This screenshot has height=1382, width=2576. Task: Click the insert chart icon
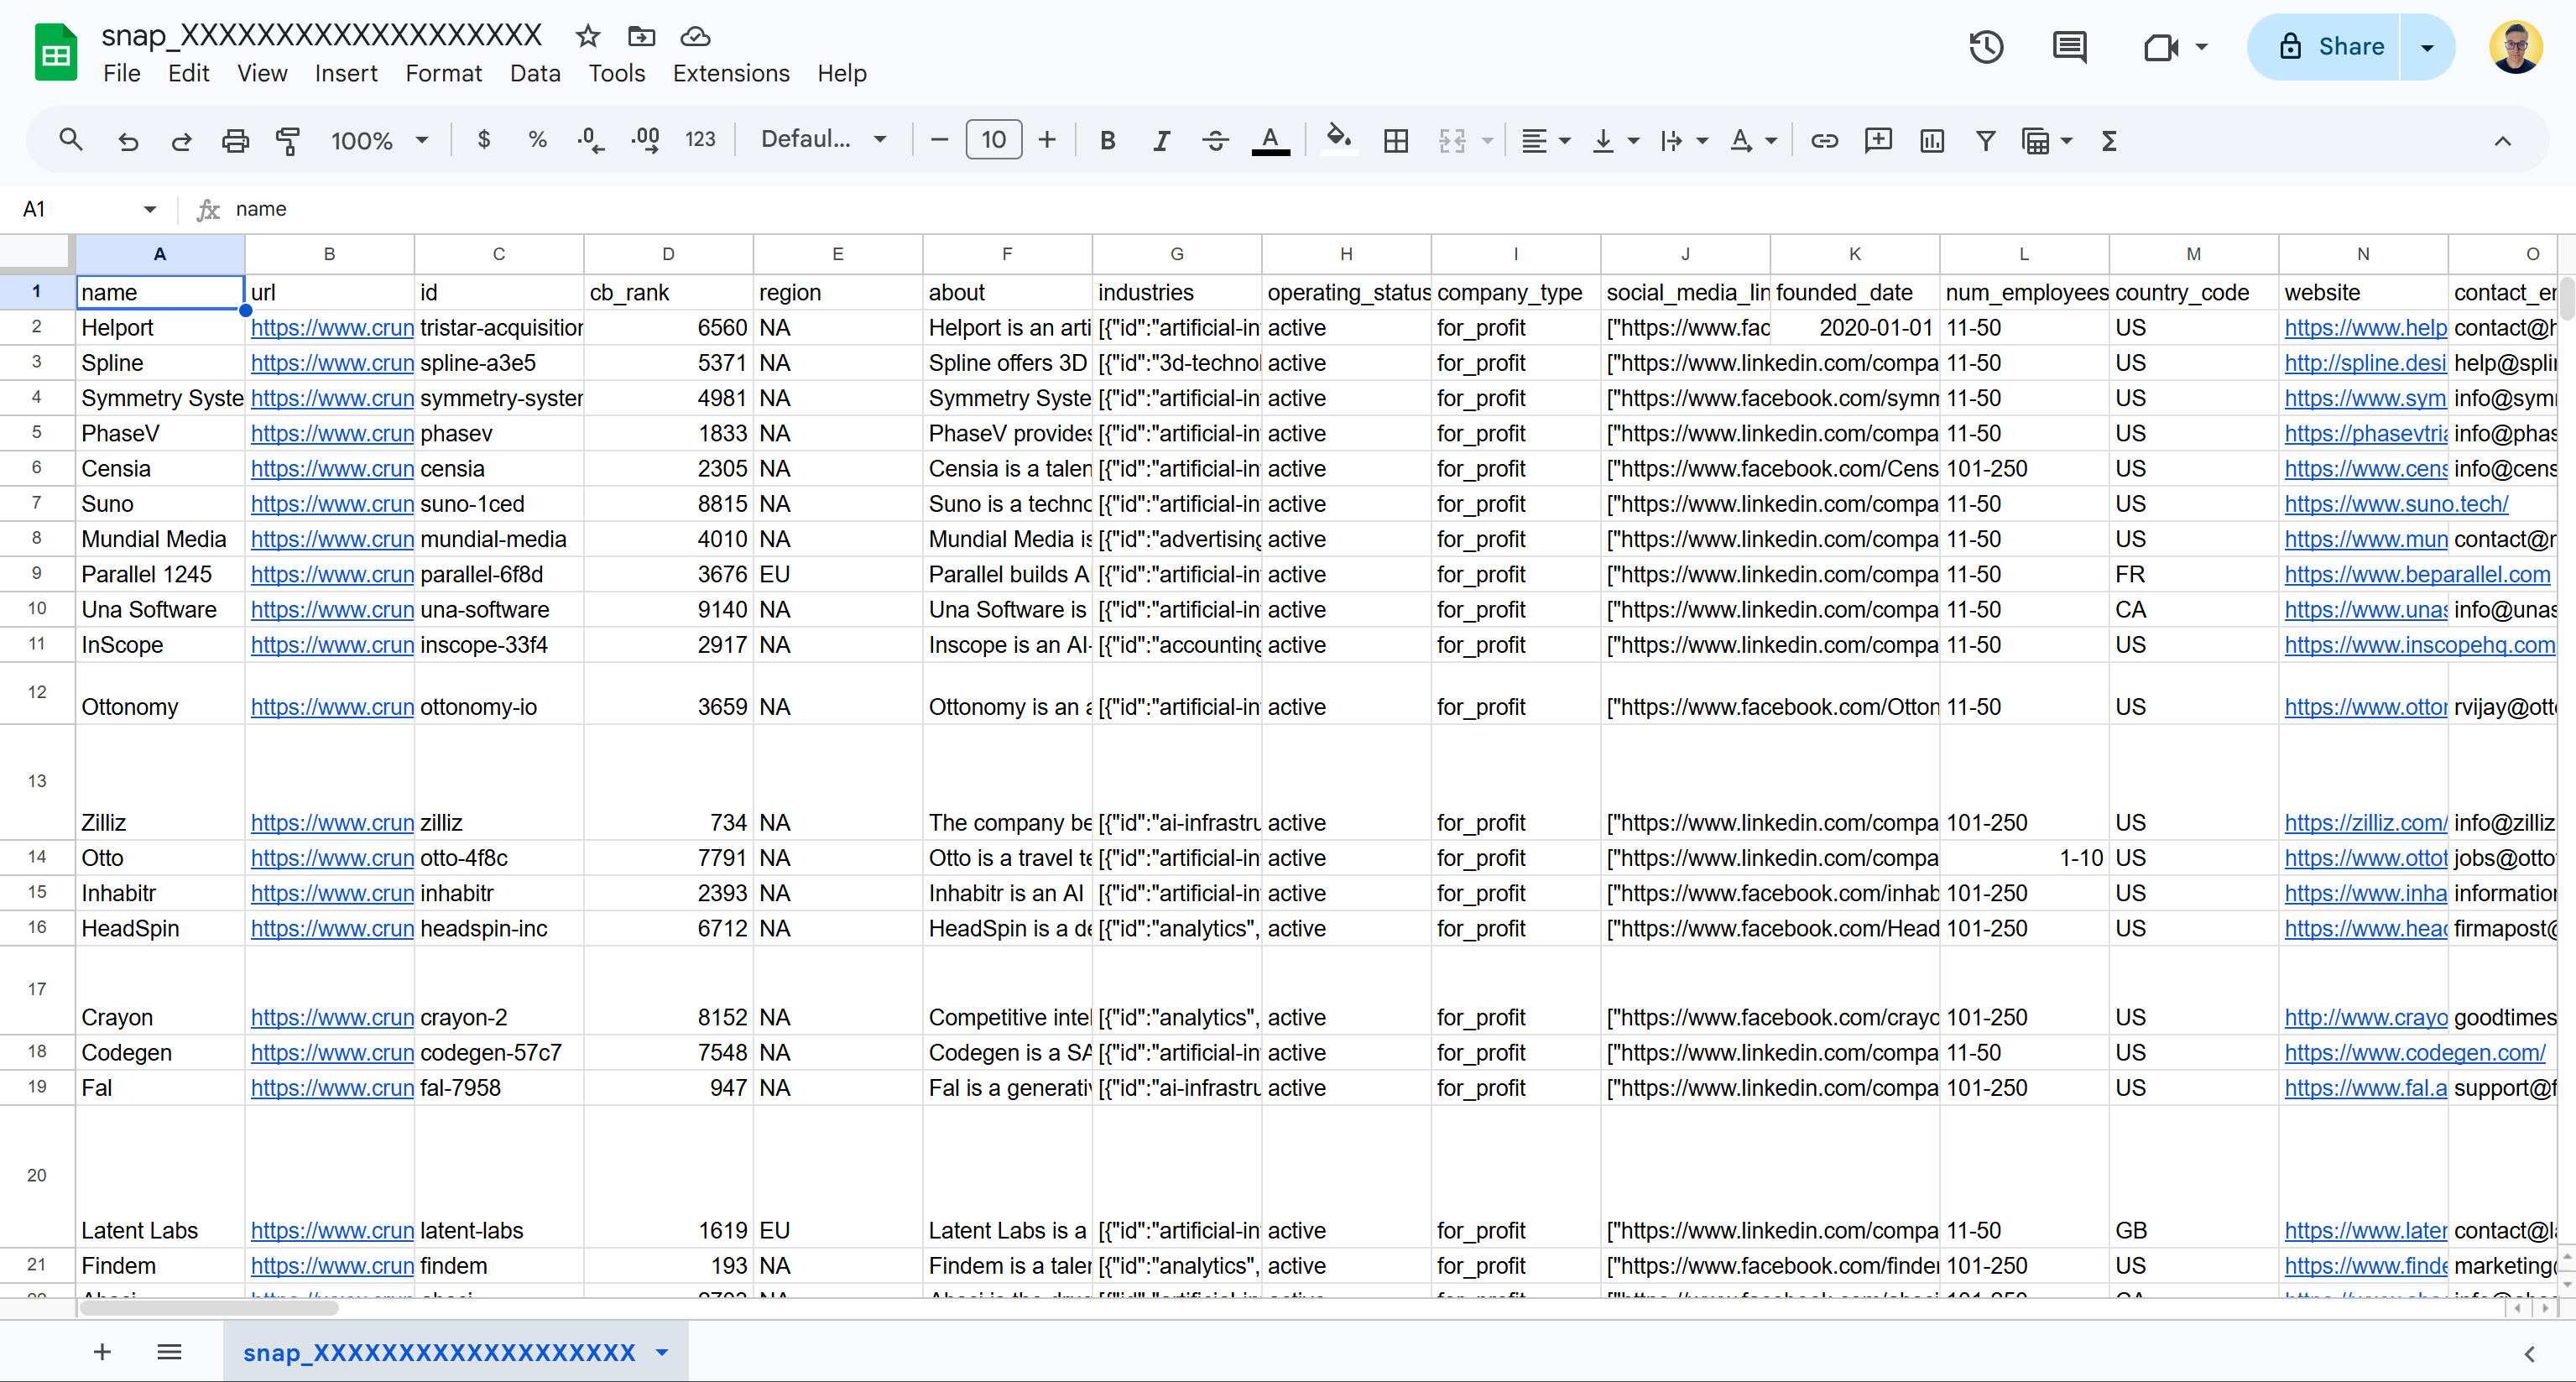tap(1932, 140)
